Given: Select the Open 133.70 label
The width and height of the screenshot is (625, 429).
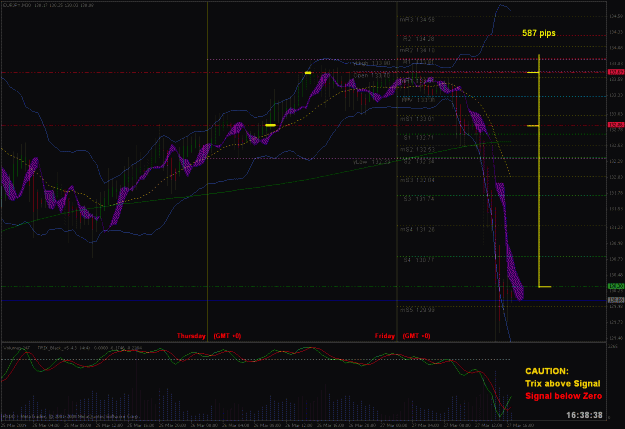Looking at the screenshot, I should tap(371, 75).
